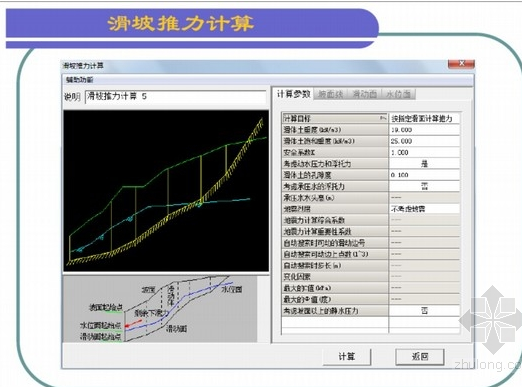
Task: Switch to the 水位面 tab
Action: (x=398, y=94)
